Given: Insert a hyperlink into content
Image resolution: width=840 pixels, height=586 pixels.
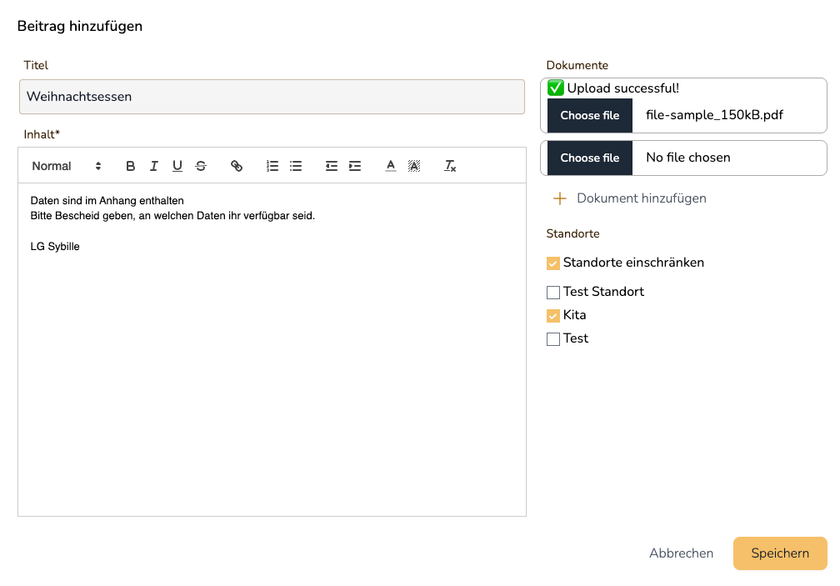Looking at the screenshot, I should (x=237, y=166).
